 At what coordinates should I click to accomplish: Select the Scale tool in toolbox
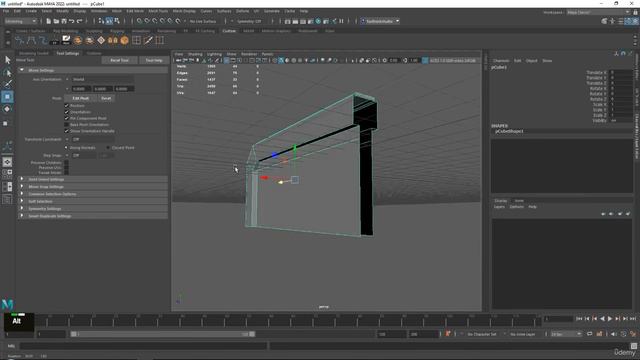6,123
